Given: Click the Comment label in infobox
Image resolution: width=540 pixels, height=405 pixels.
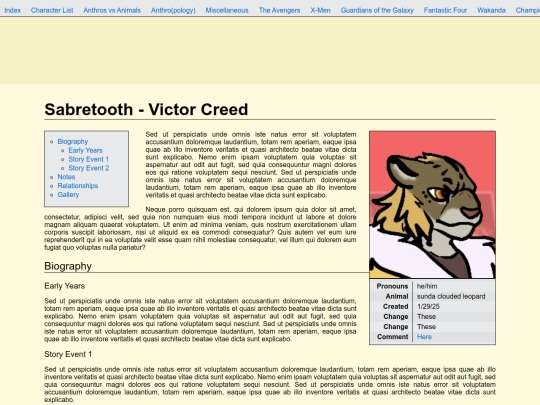Looking at the screenshot, I should (x=393, y=337).
